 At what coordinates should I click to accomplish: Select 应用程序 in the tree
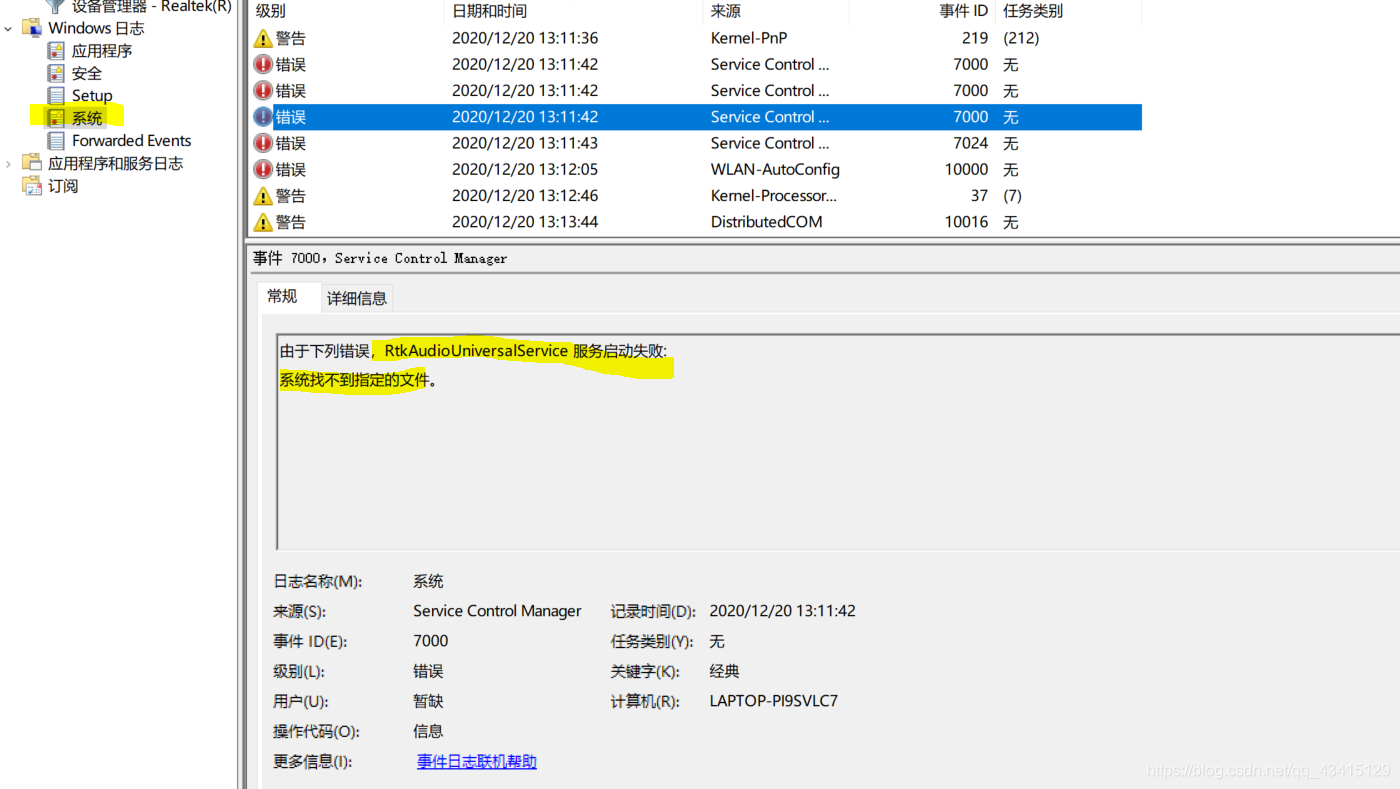pos(102,50)
